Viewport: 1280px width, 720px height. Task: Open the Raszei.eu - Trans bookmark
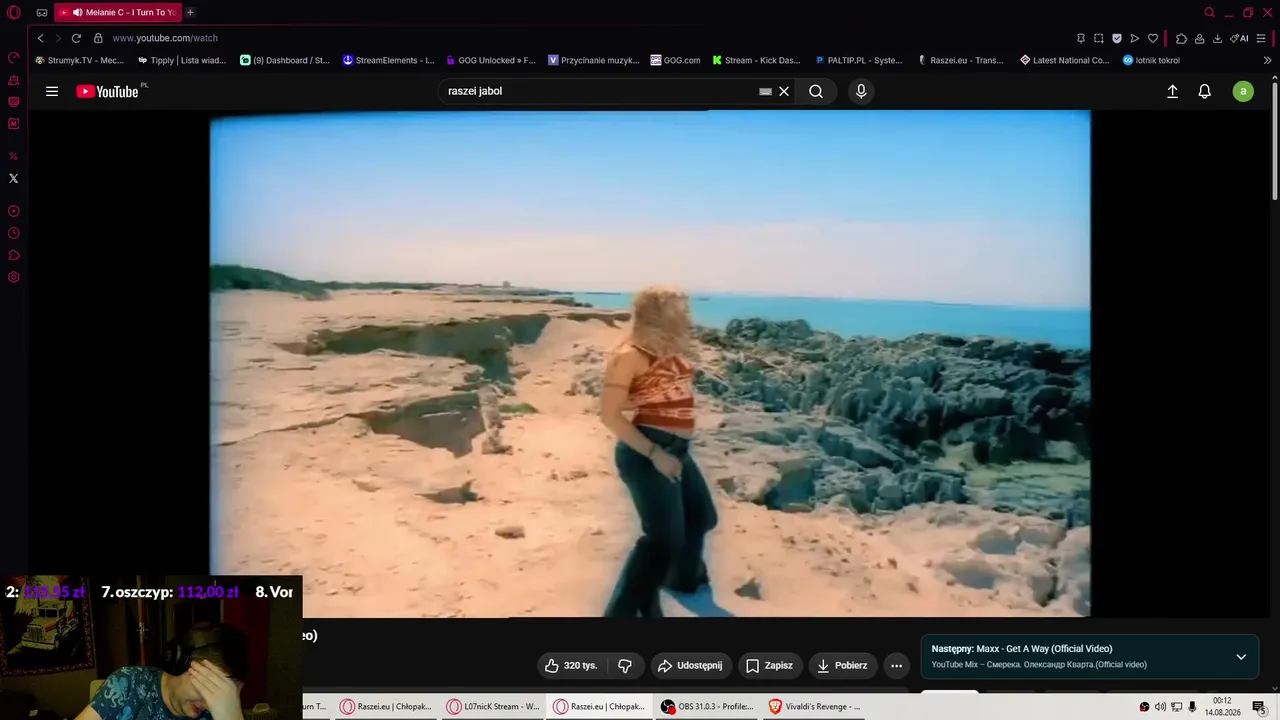point(961,60)
